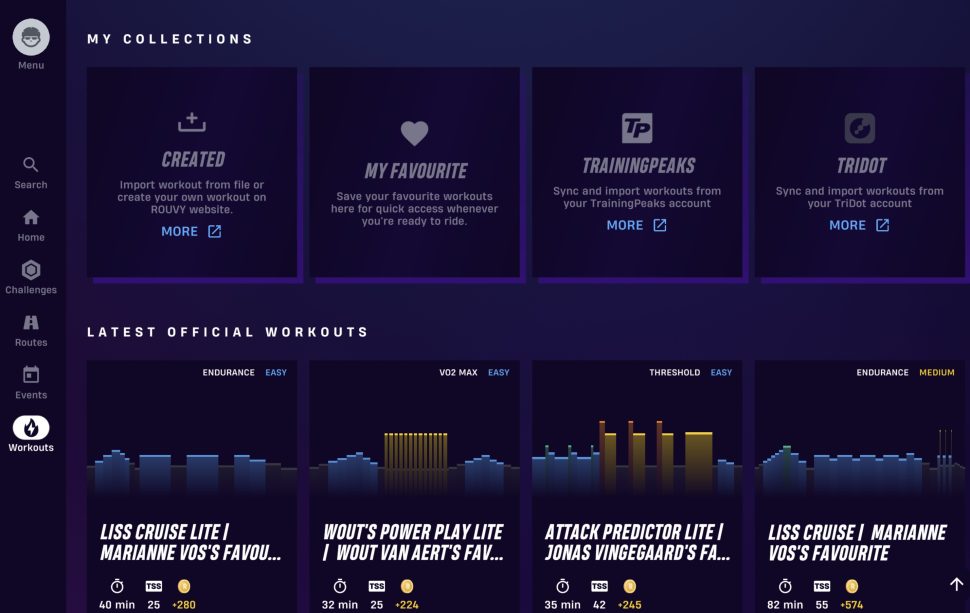Viewport: 970px width, 613px height.
Task: Click MORE link under TrainingPeaks
Action: 637,225
